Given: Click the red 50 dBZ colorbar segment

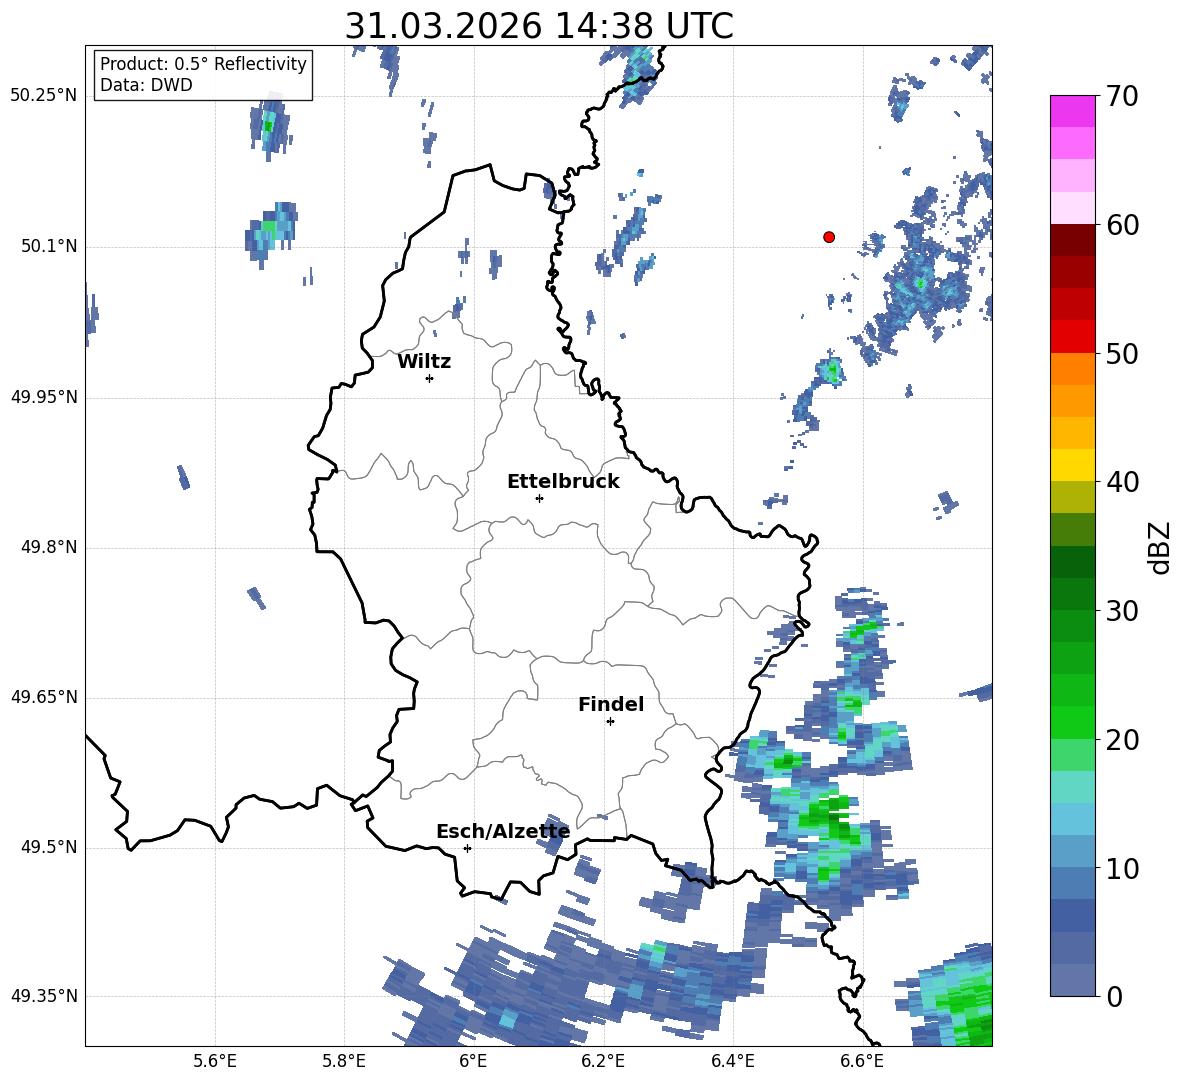Looking at the screenshot, I should (1072, 337).
